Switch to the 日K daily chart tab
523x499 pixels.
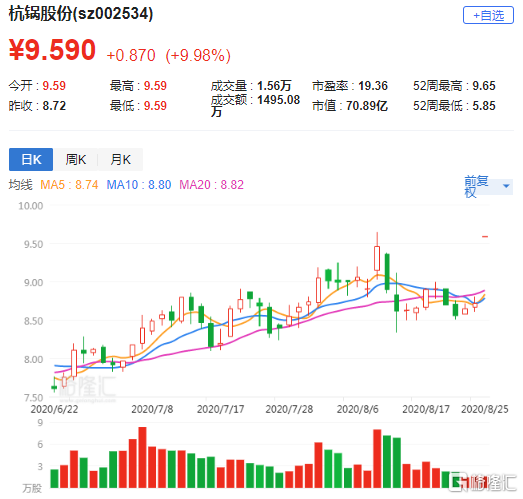click(31, 159)
